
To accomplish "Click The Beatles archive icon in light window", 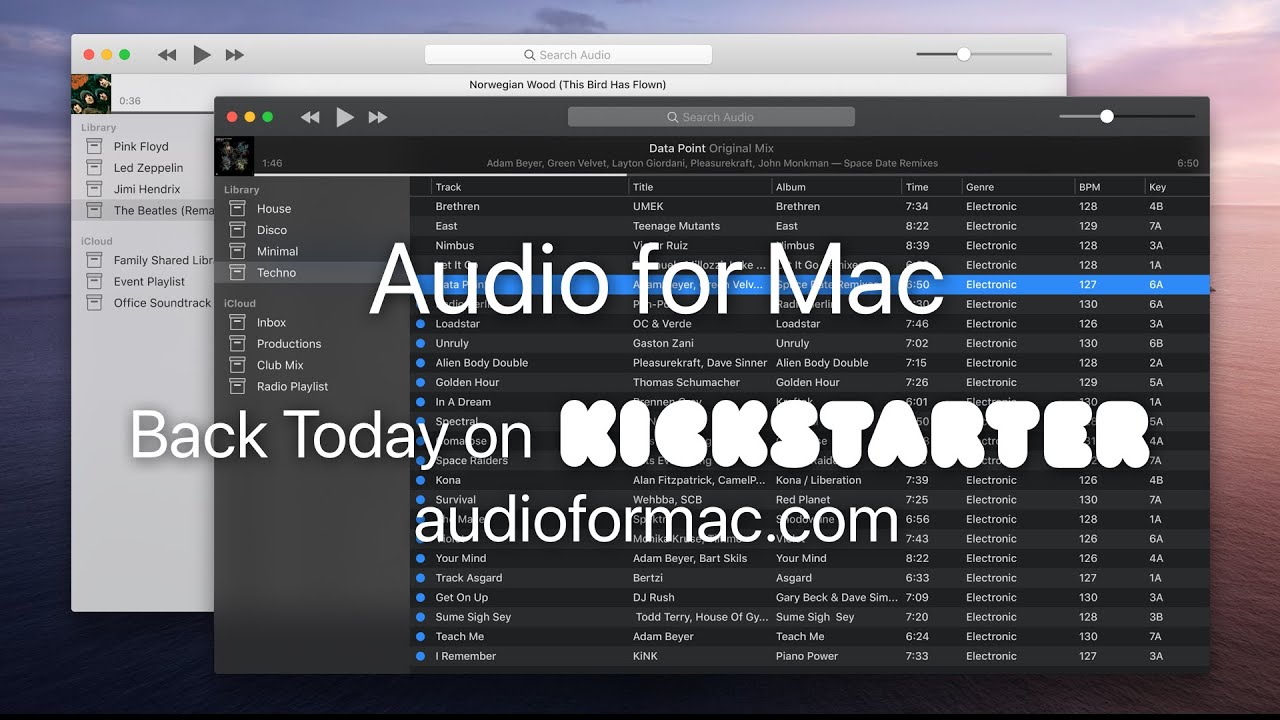I will click(95, 210).
